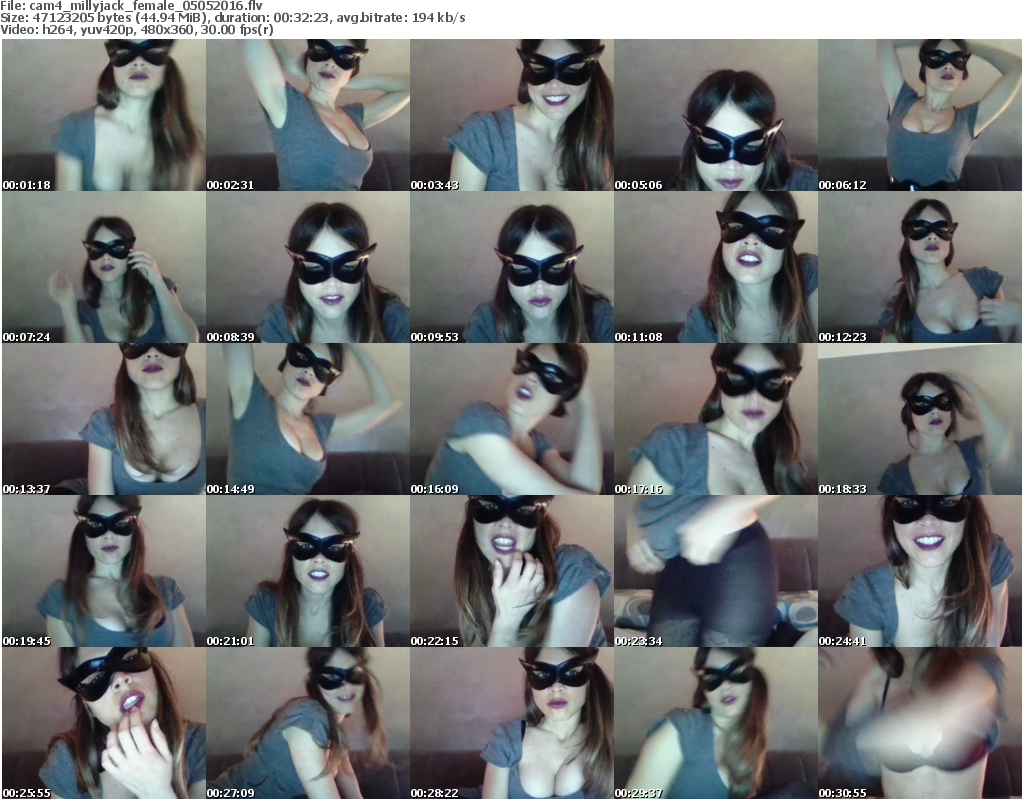Screen dimensions: 1024x799
Task: Select the thumbnail at 00:21:01
Action: (x=308, y=571)
